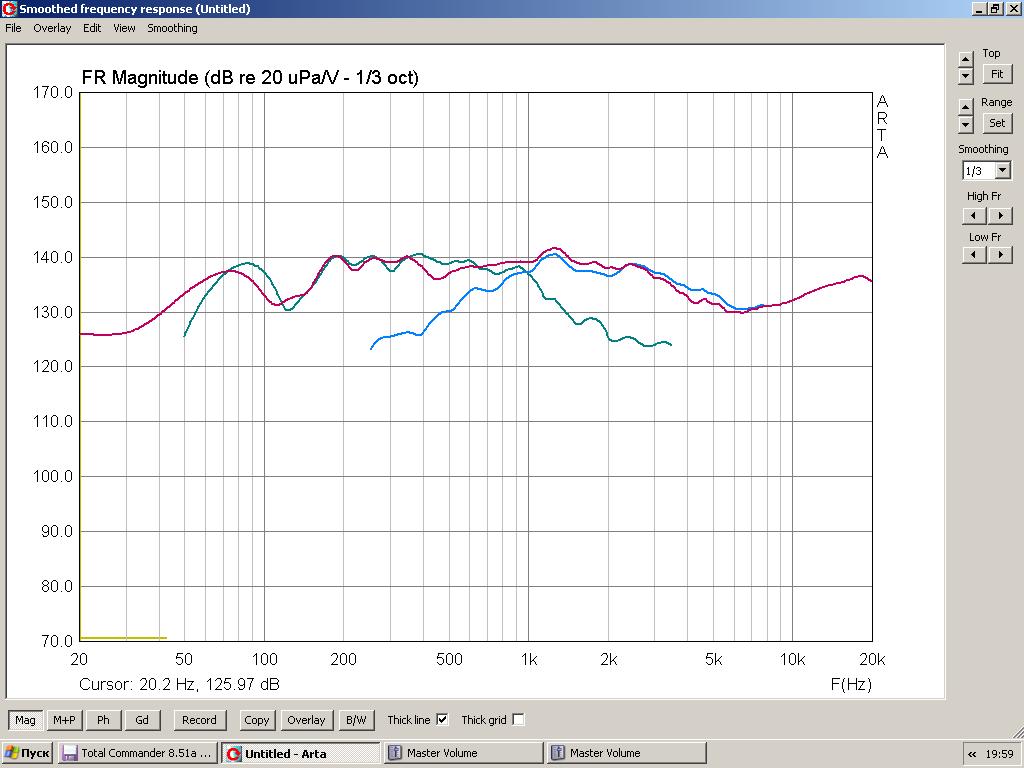Click the Fit button

(x=997, y=74)
